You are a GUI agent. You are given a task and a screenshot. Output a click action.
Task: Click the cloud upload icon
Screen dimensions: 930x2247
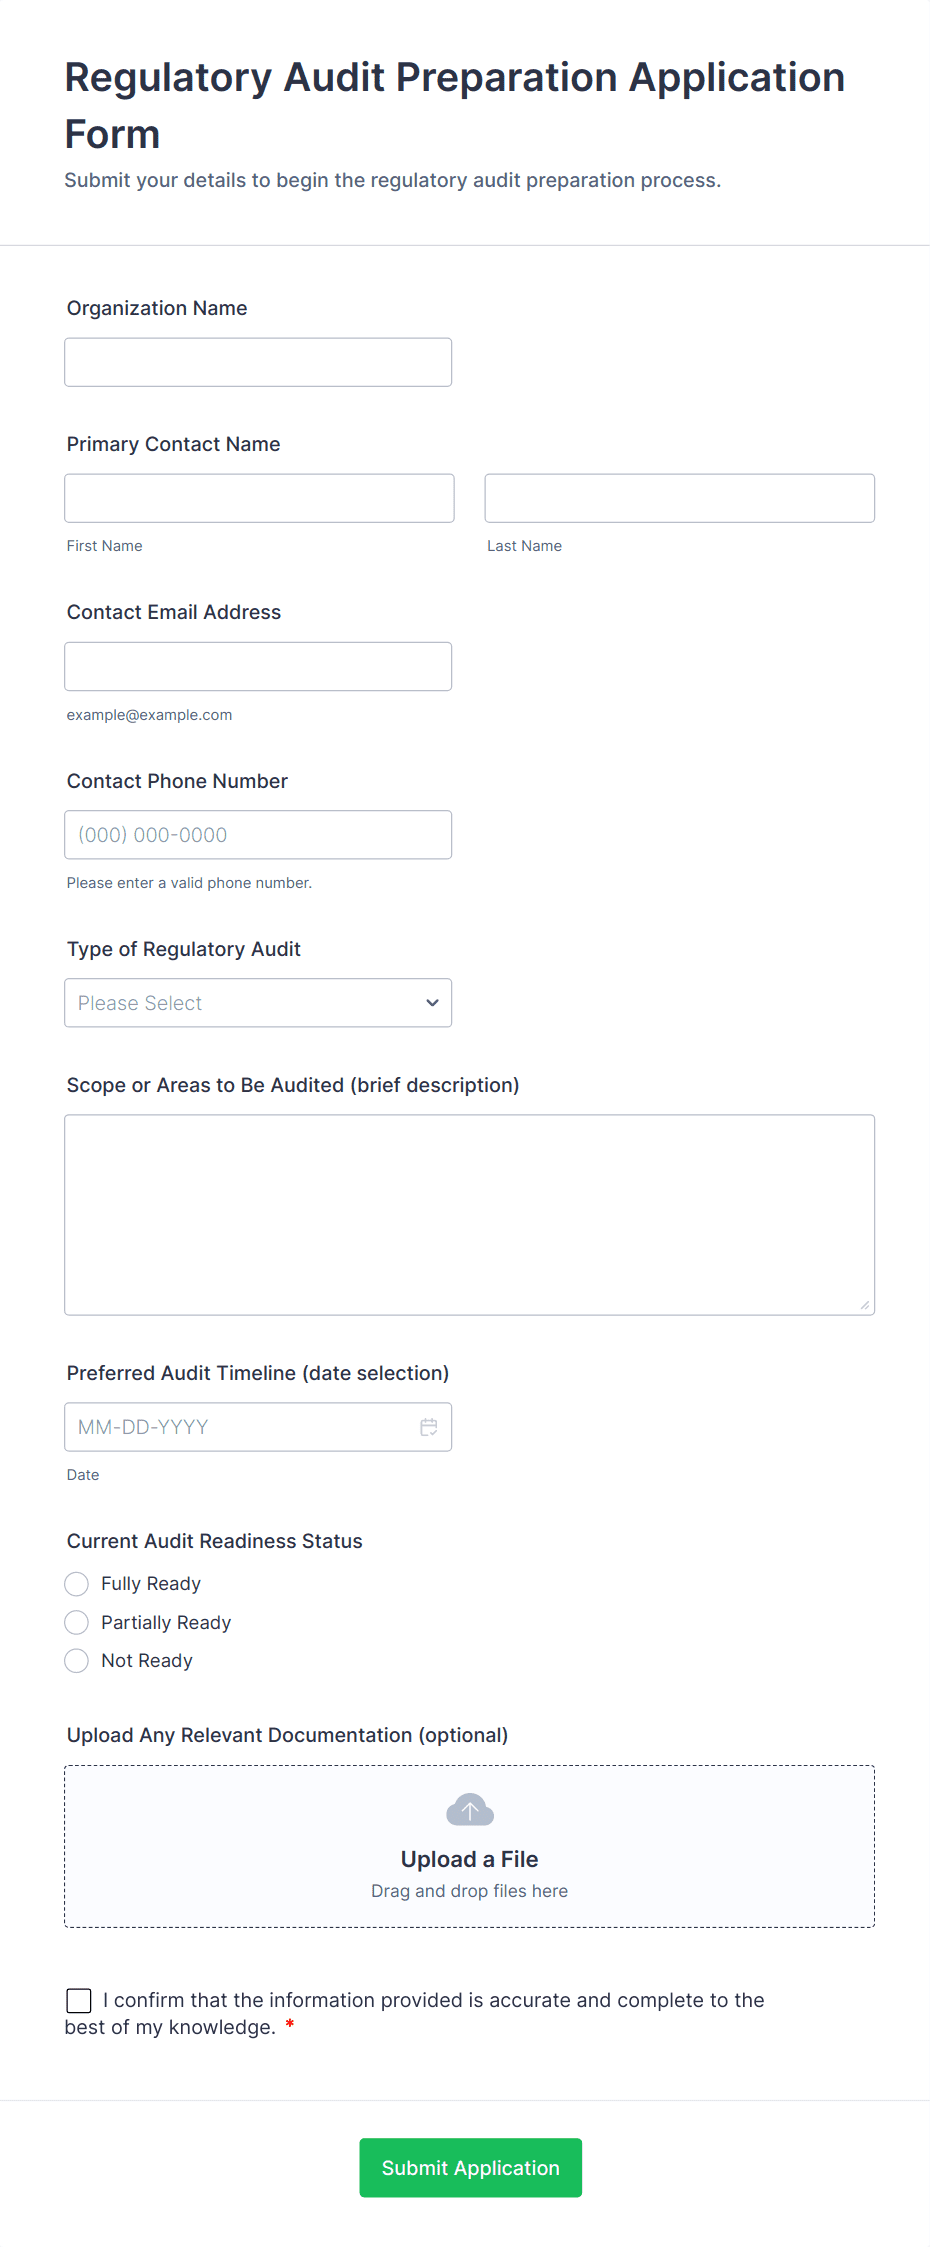point(469,1810)
